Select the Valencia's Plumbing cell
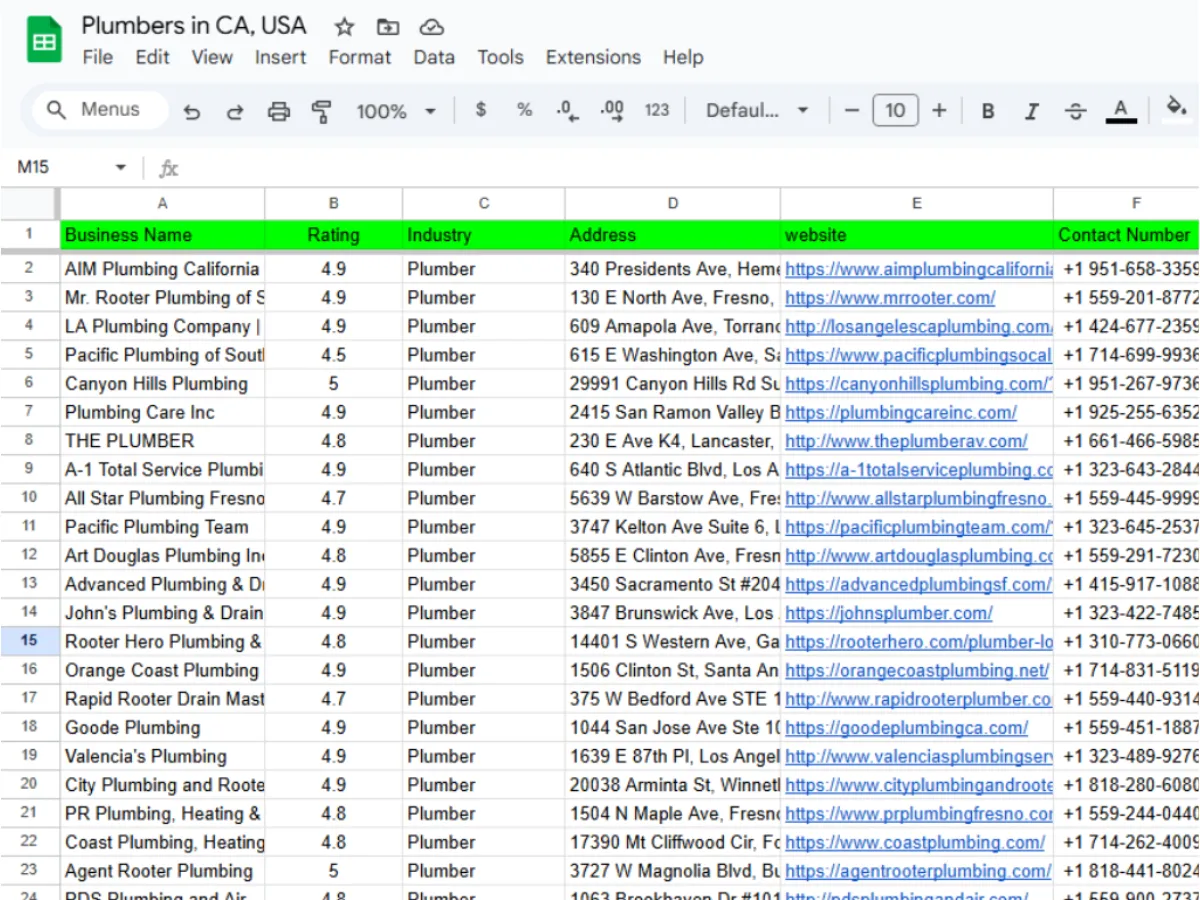The height and width of the screenshot is (900, 1200). point(163,756)
